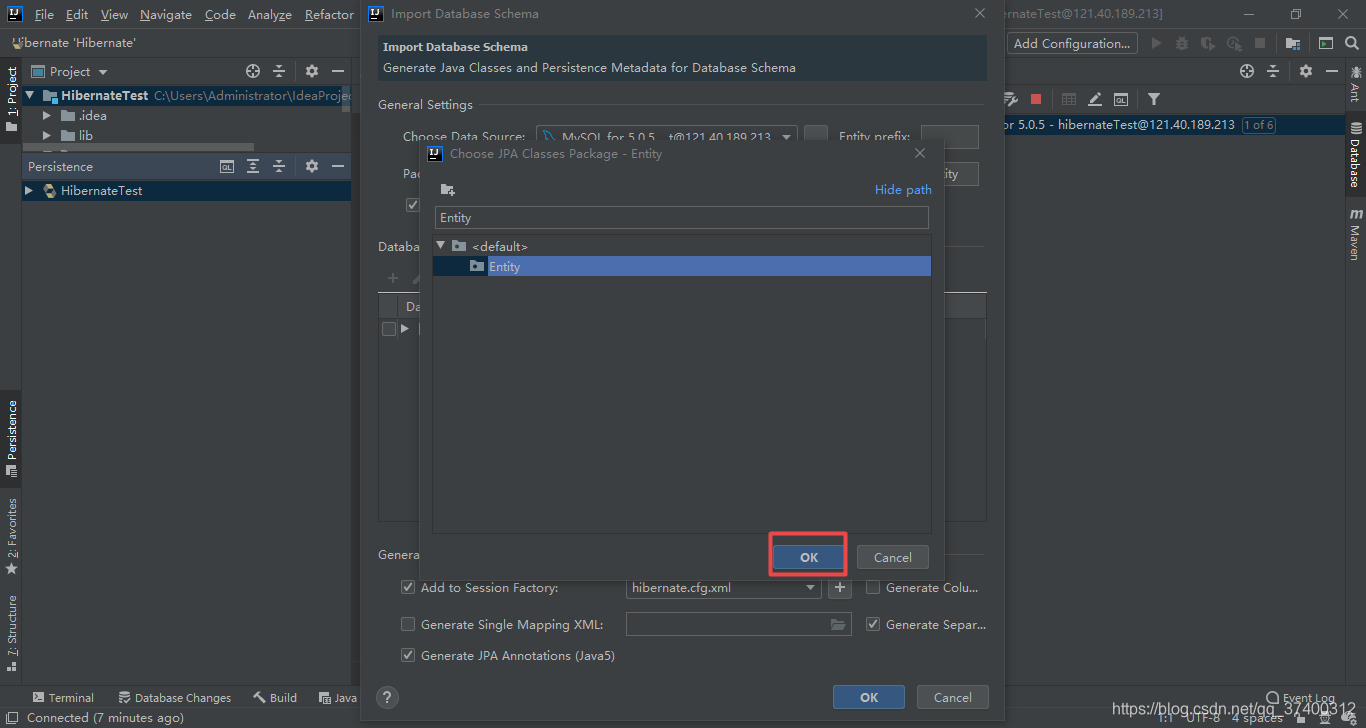This screenshot has height=728, width=1366.
Task: Open the Build tool window tab
Action: pyautogui.click(x=275, y=698)
